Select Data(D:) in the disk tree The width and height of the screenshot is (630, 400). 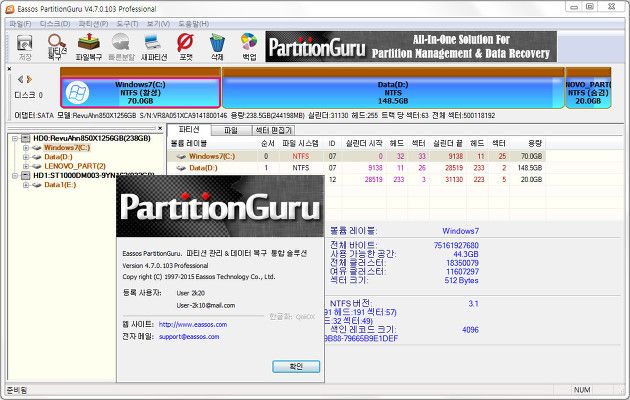click(x=58, y=157)
